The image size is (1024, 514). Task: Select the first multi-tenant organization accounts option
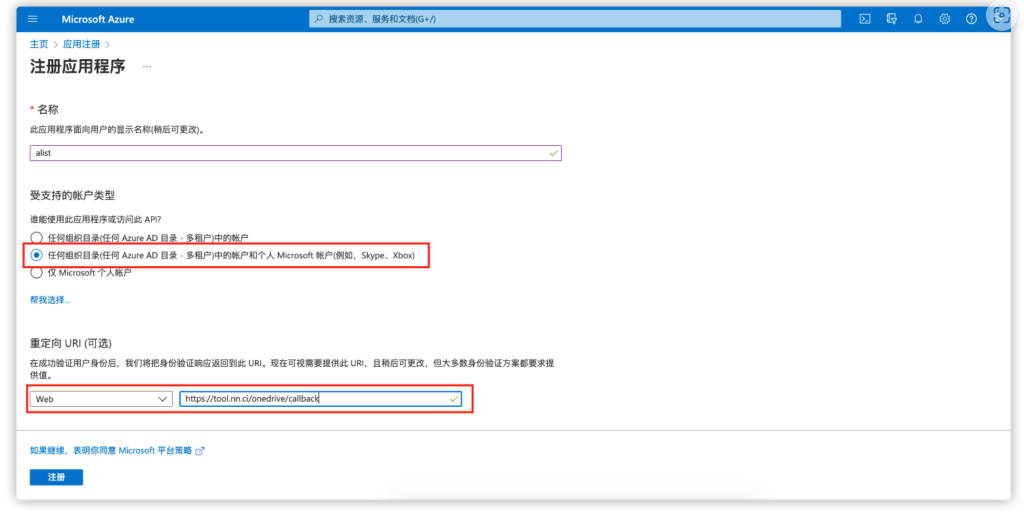(x=37, y=238)
